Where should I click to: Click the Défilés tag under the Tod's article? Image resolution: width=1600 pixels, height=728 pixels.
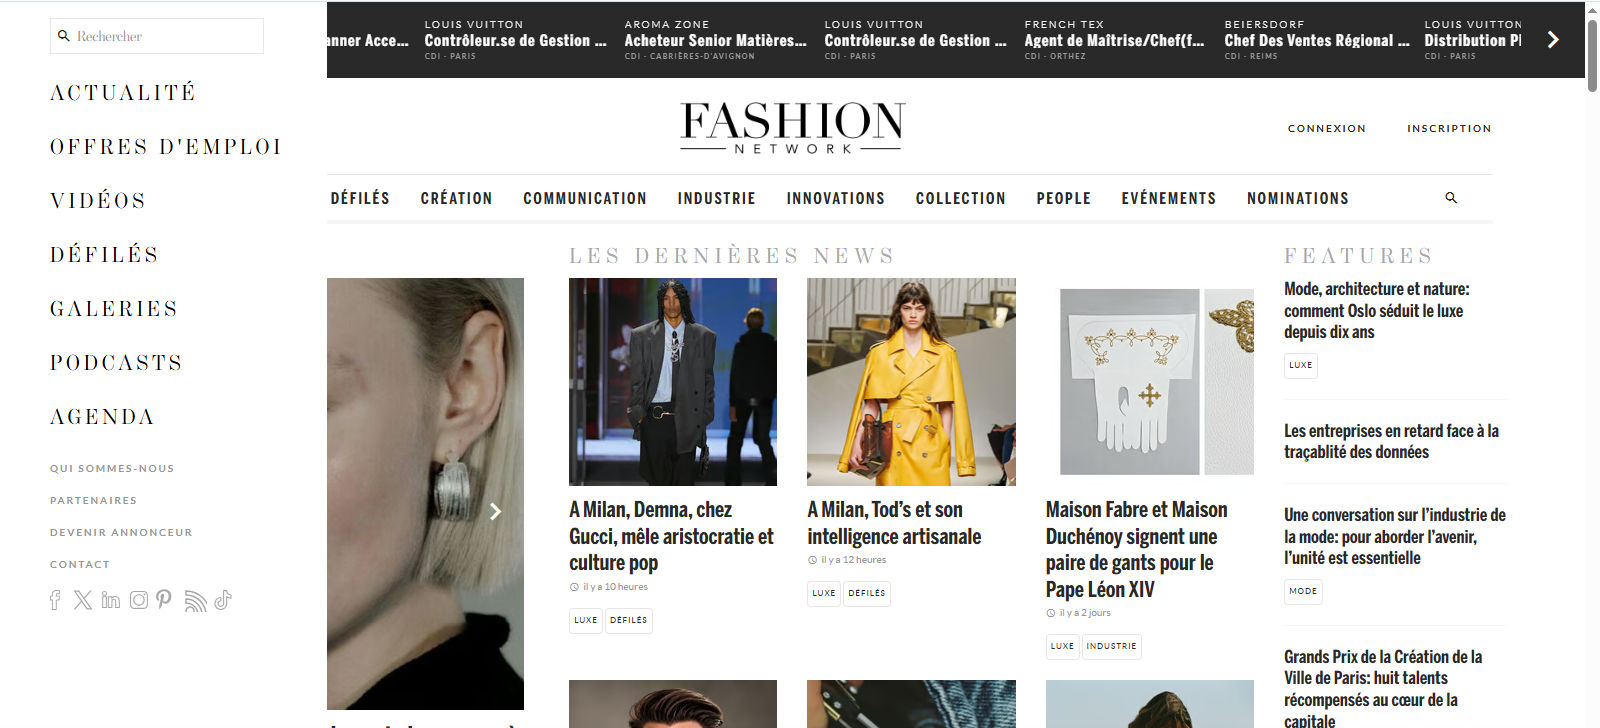tap(867, 593)
